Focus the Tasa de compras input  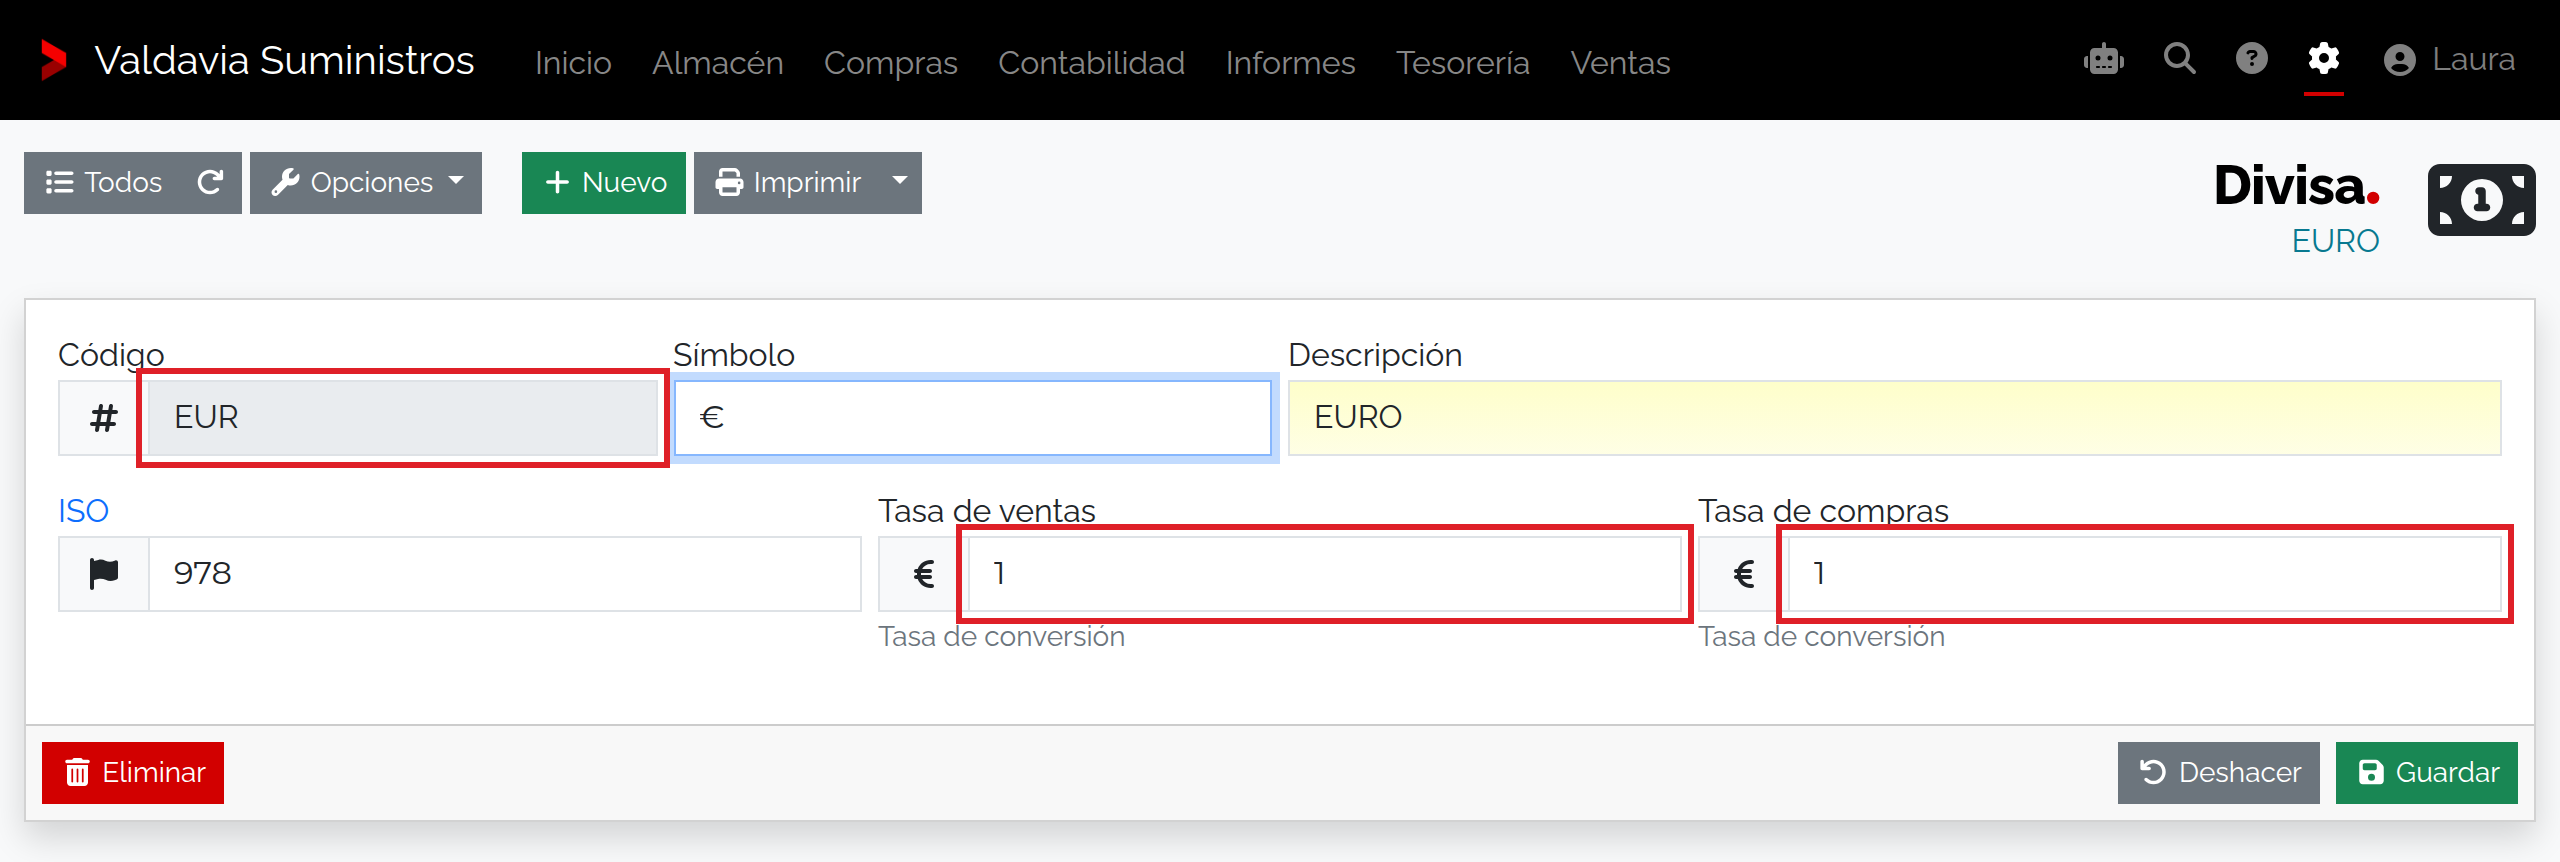[2145, 574]
